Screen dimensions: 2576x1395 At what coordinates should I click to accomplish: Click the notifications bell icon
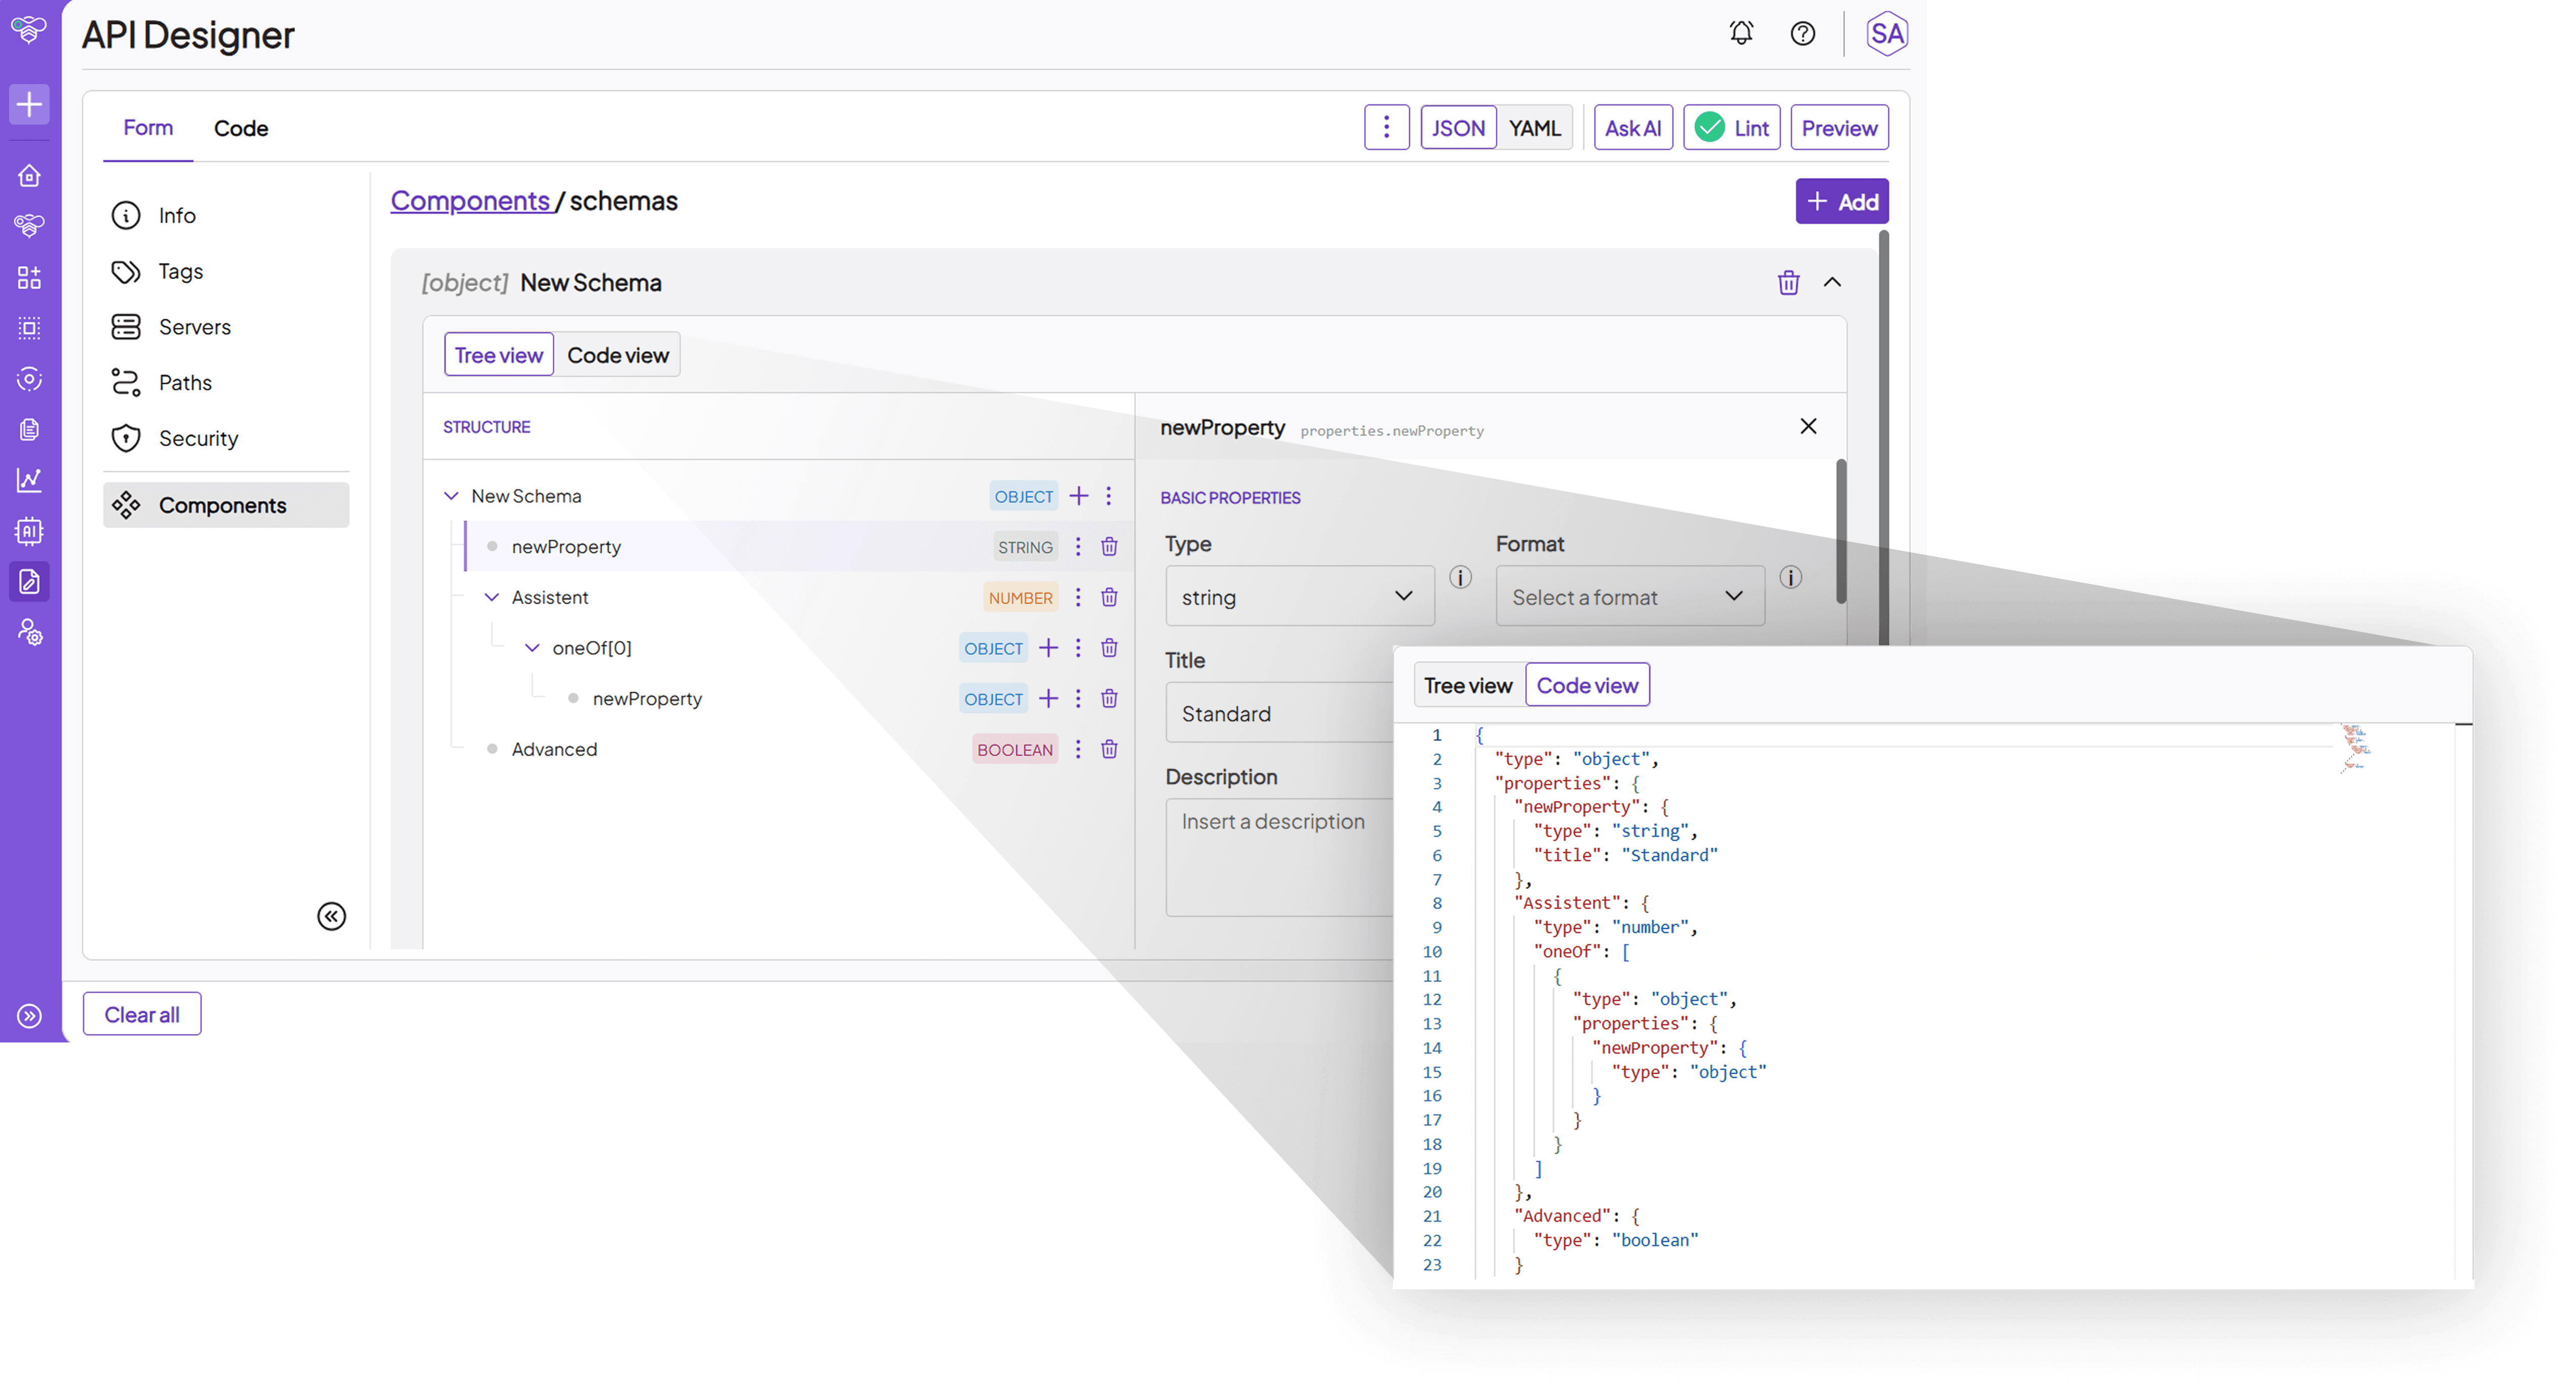tap(1741, 33)
